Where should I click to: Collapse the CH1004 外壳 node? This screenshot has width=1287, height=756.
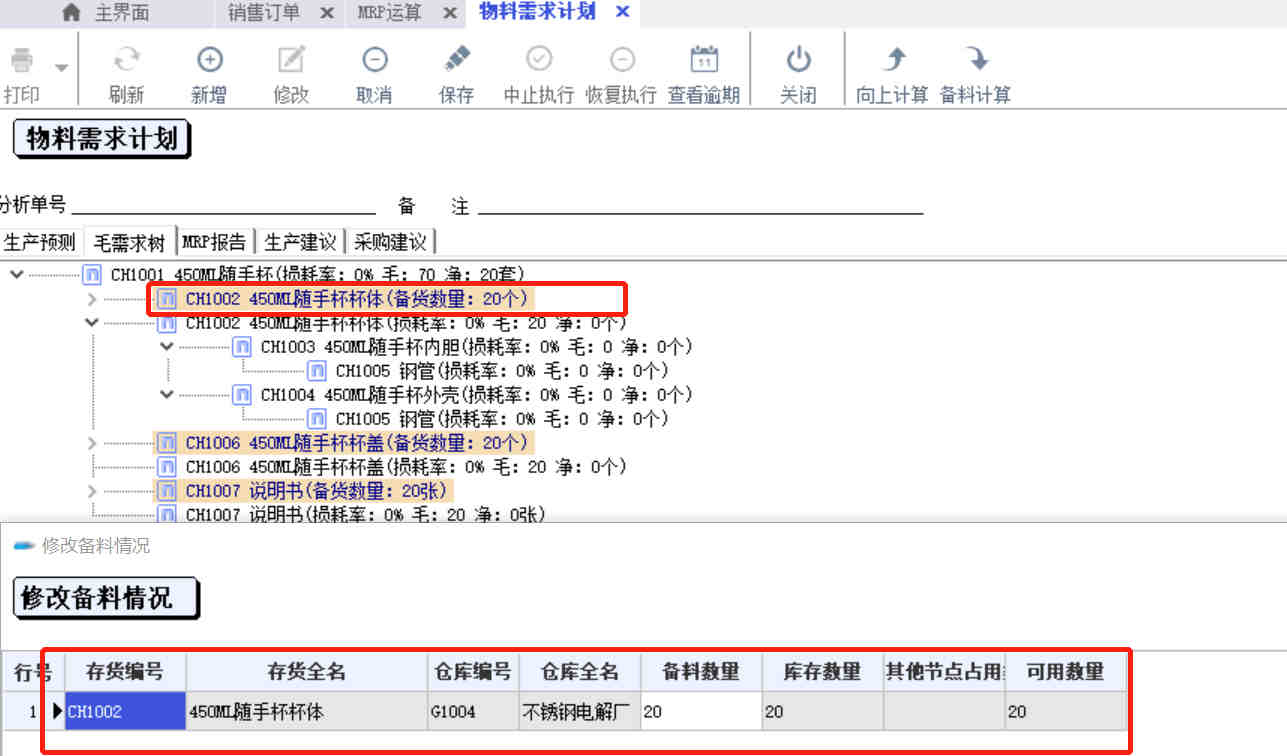167,395
